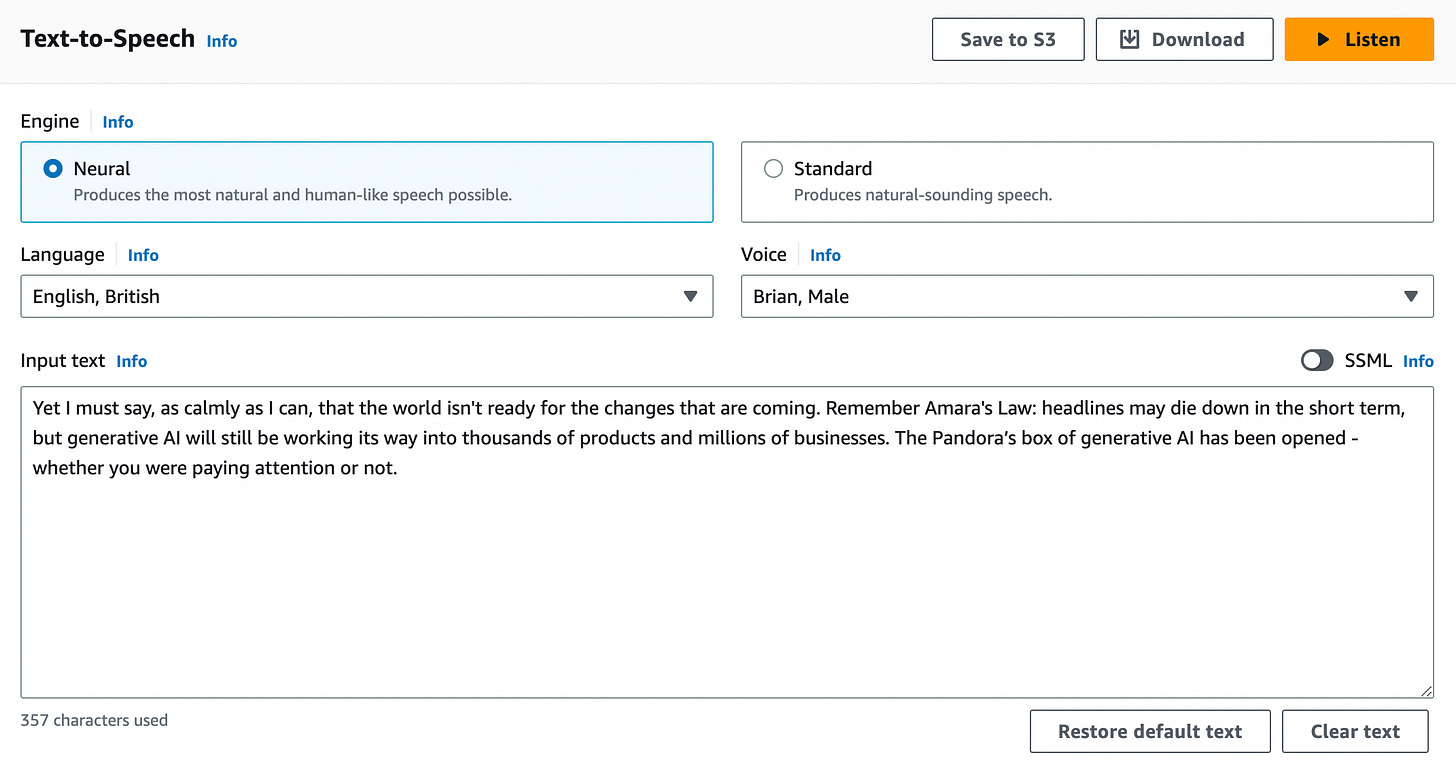Open Info link beside Input text label
The height and width of the screenshot is (776, 1456).
click(132, 361)
